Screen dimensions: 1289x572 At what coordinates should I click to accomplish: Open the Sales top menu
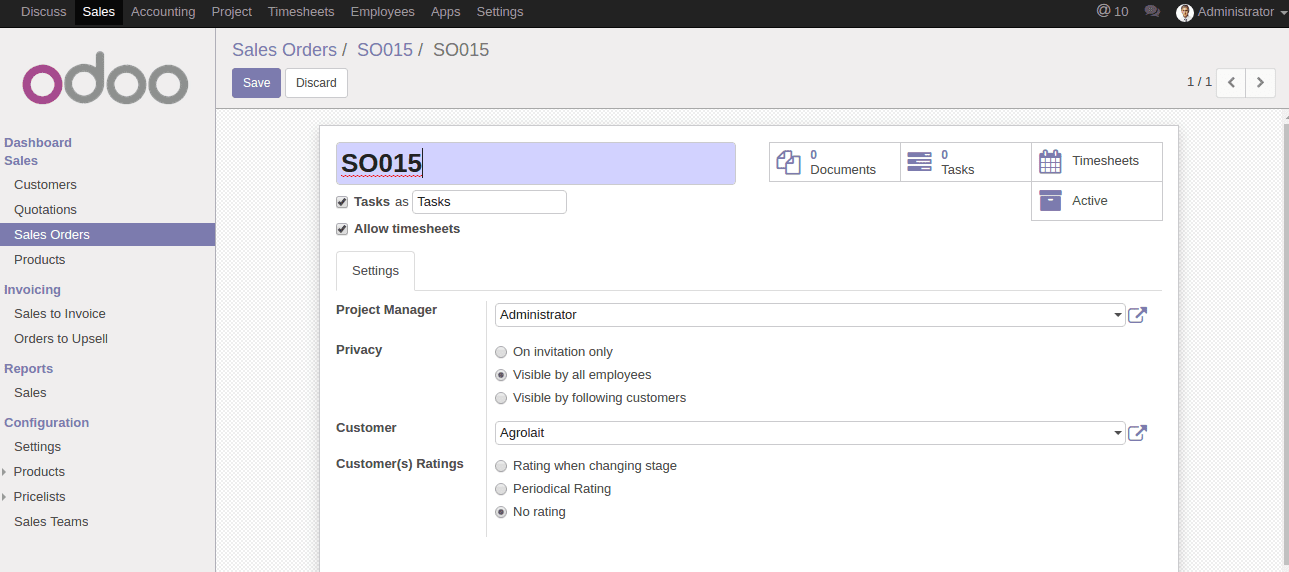click(x=99, y=12)
